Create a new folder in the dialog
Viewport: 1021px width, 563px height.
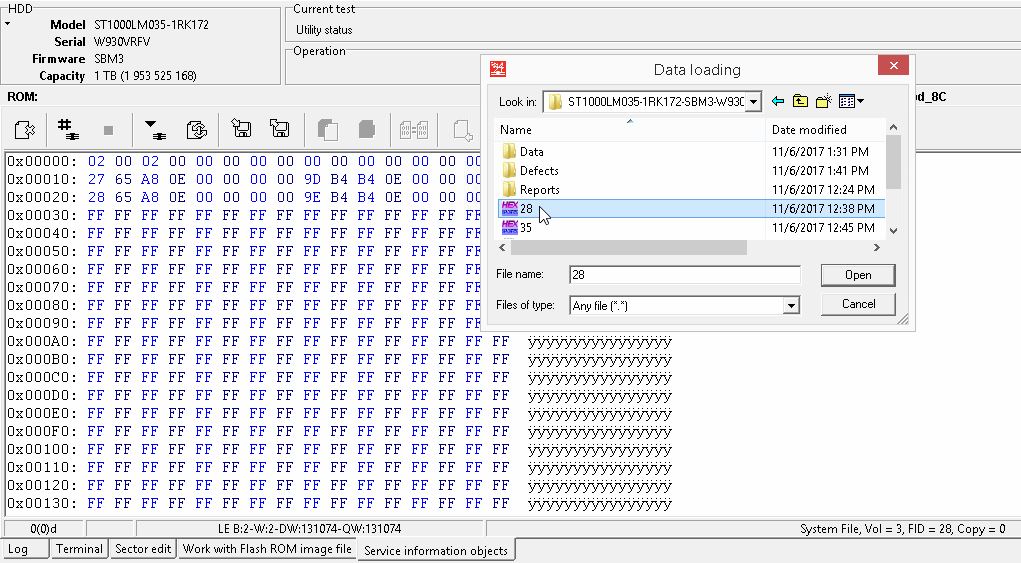[824, 101]
